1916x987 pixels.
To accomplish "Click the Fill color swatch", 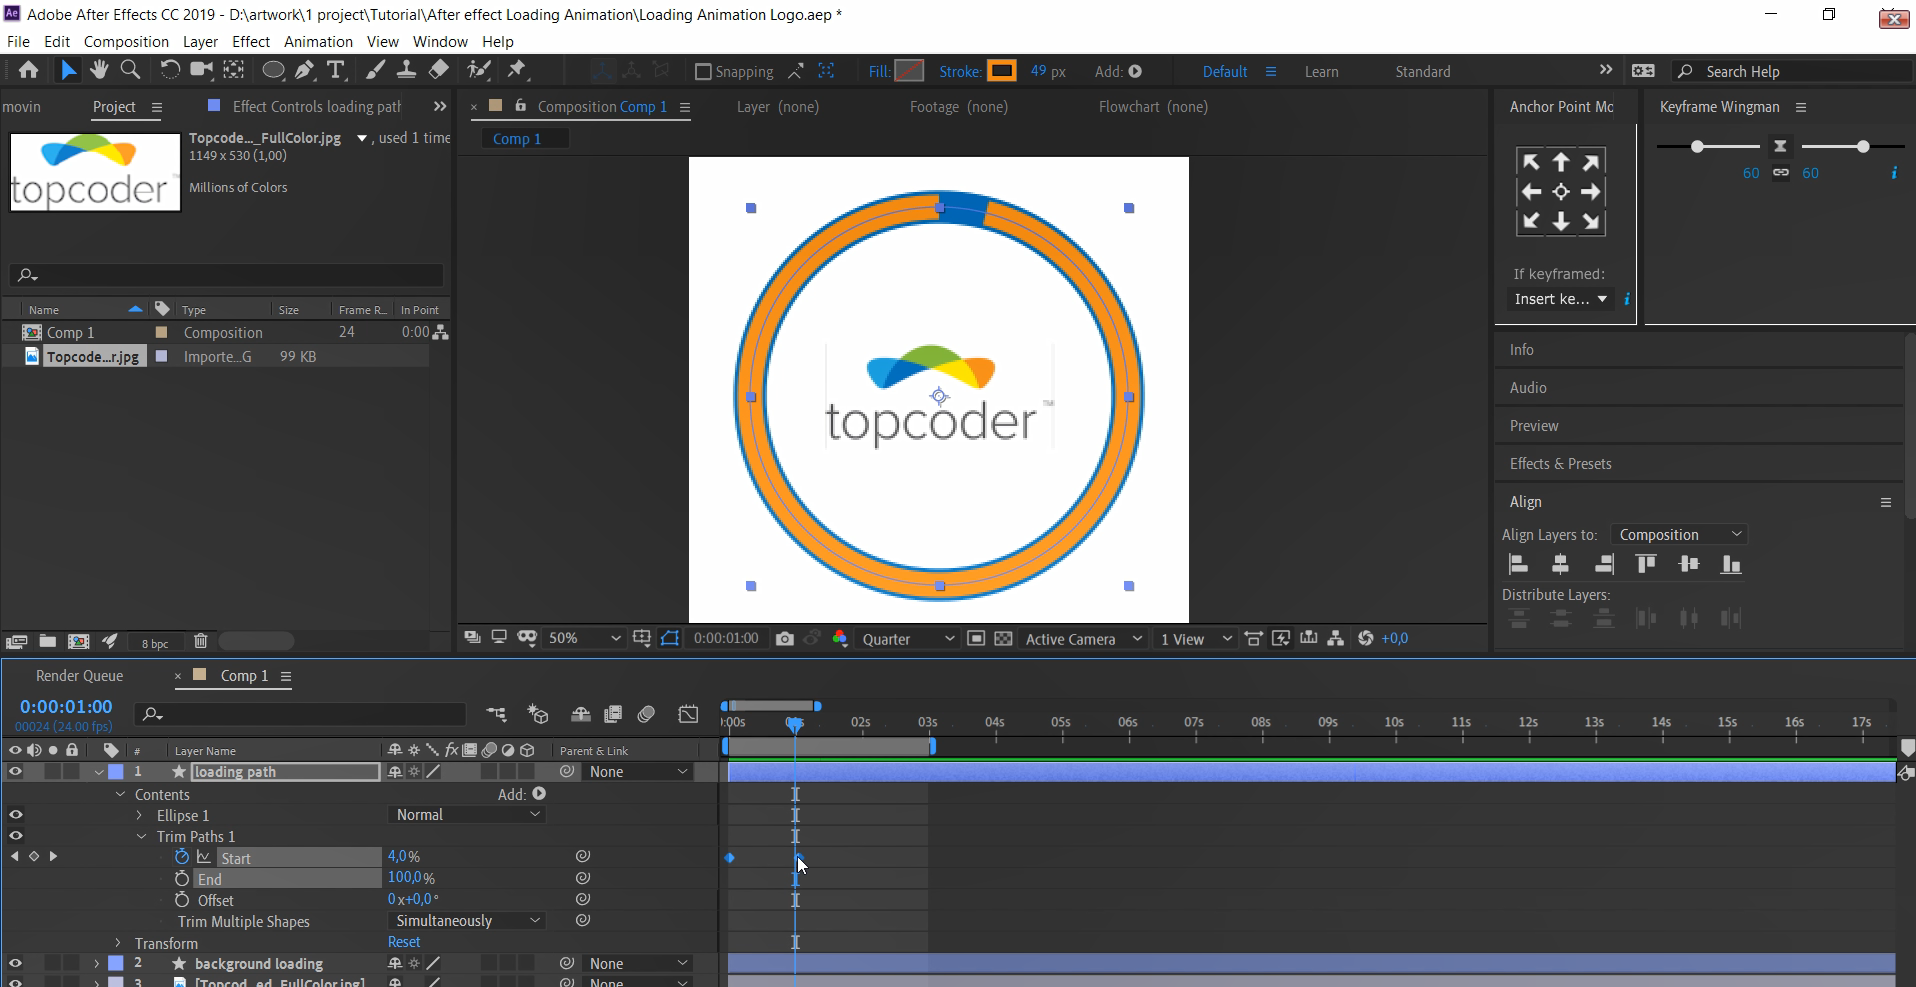I will click(x=909, y=70).
